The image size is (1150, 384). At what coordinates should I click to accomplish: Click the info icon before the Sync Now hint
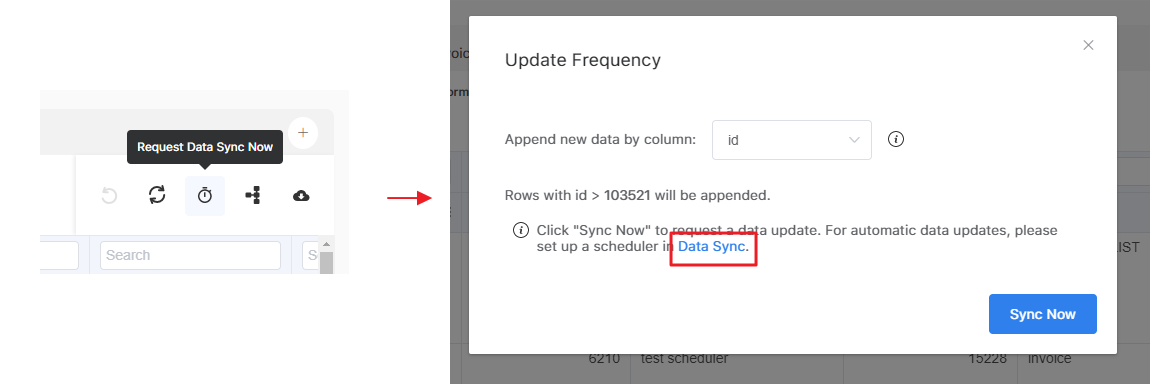click(520, 230)
